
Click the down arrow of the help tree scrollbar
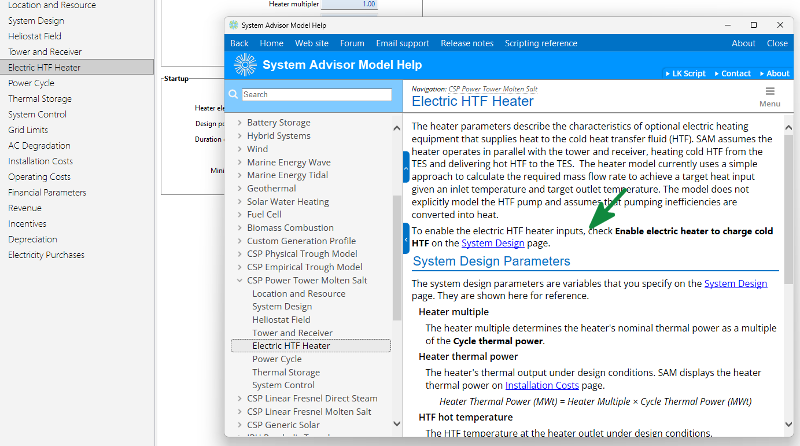(397, 424)
